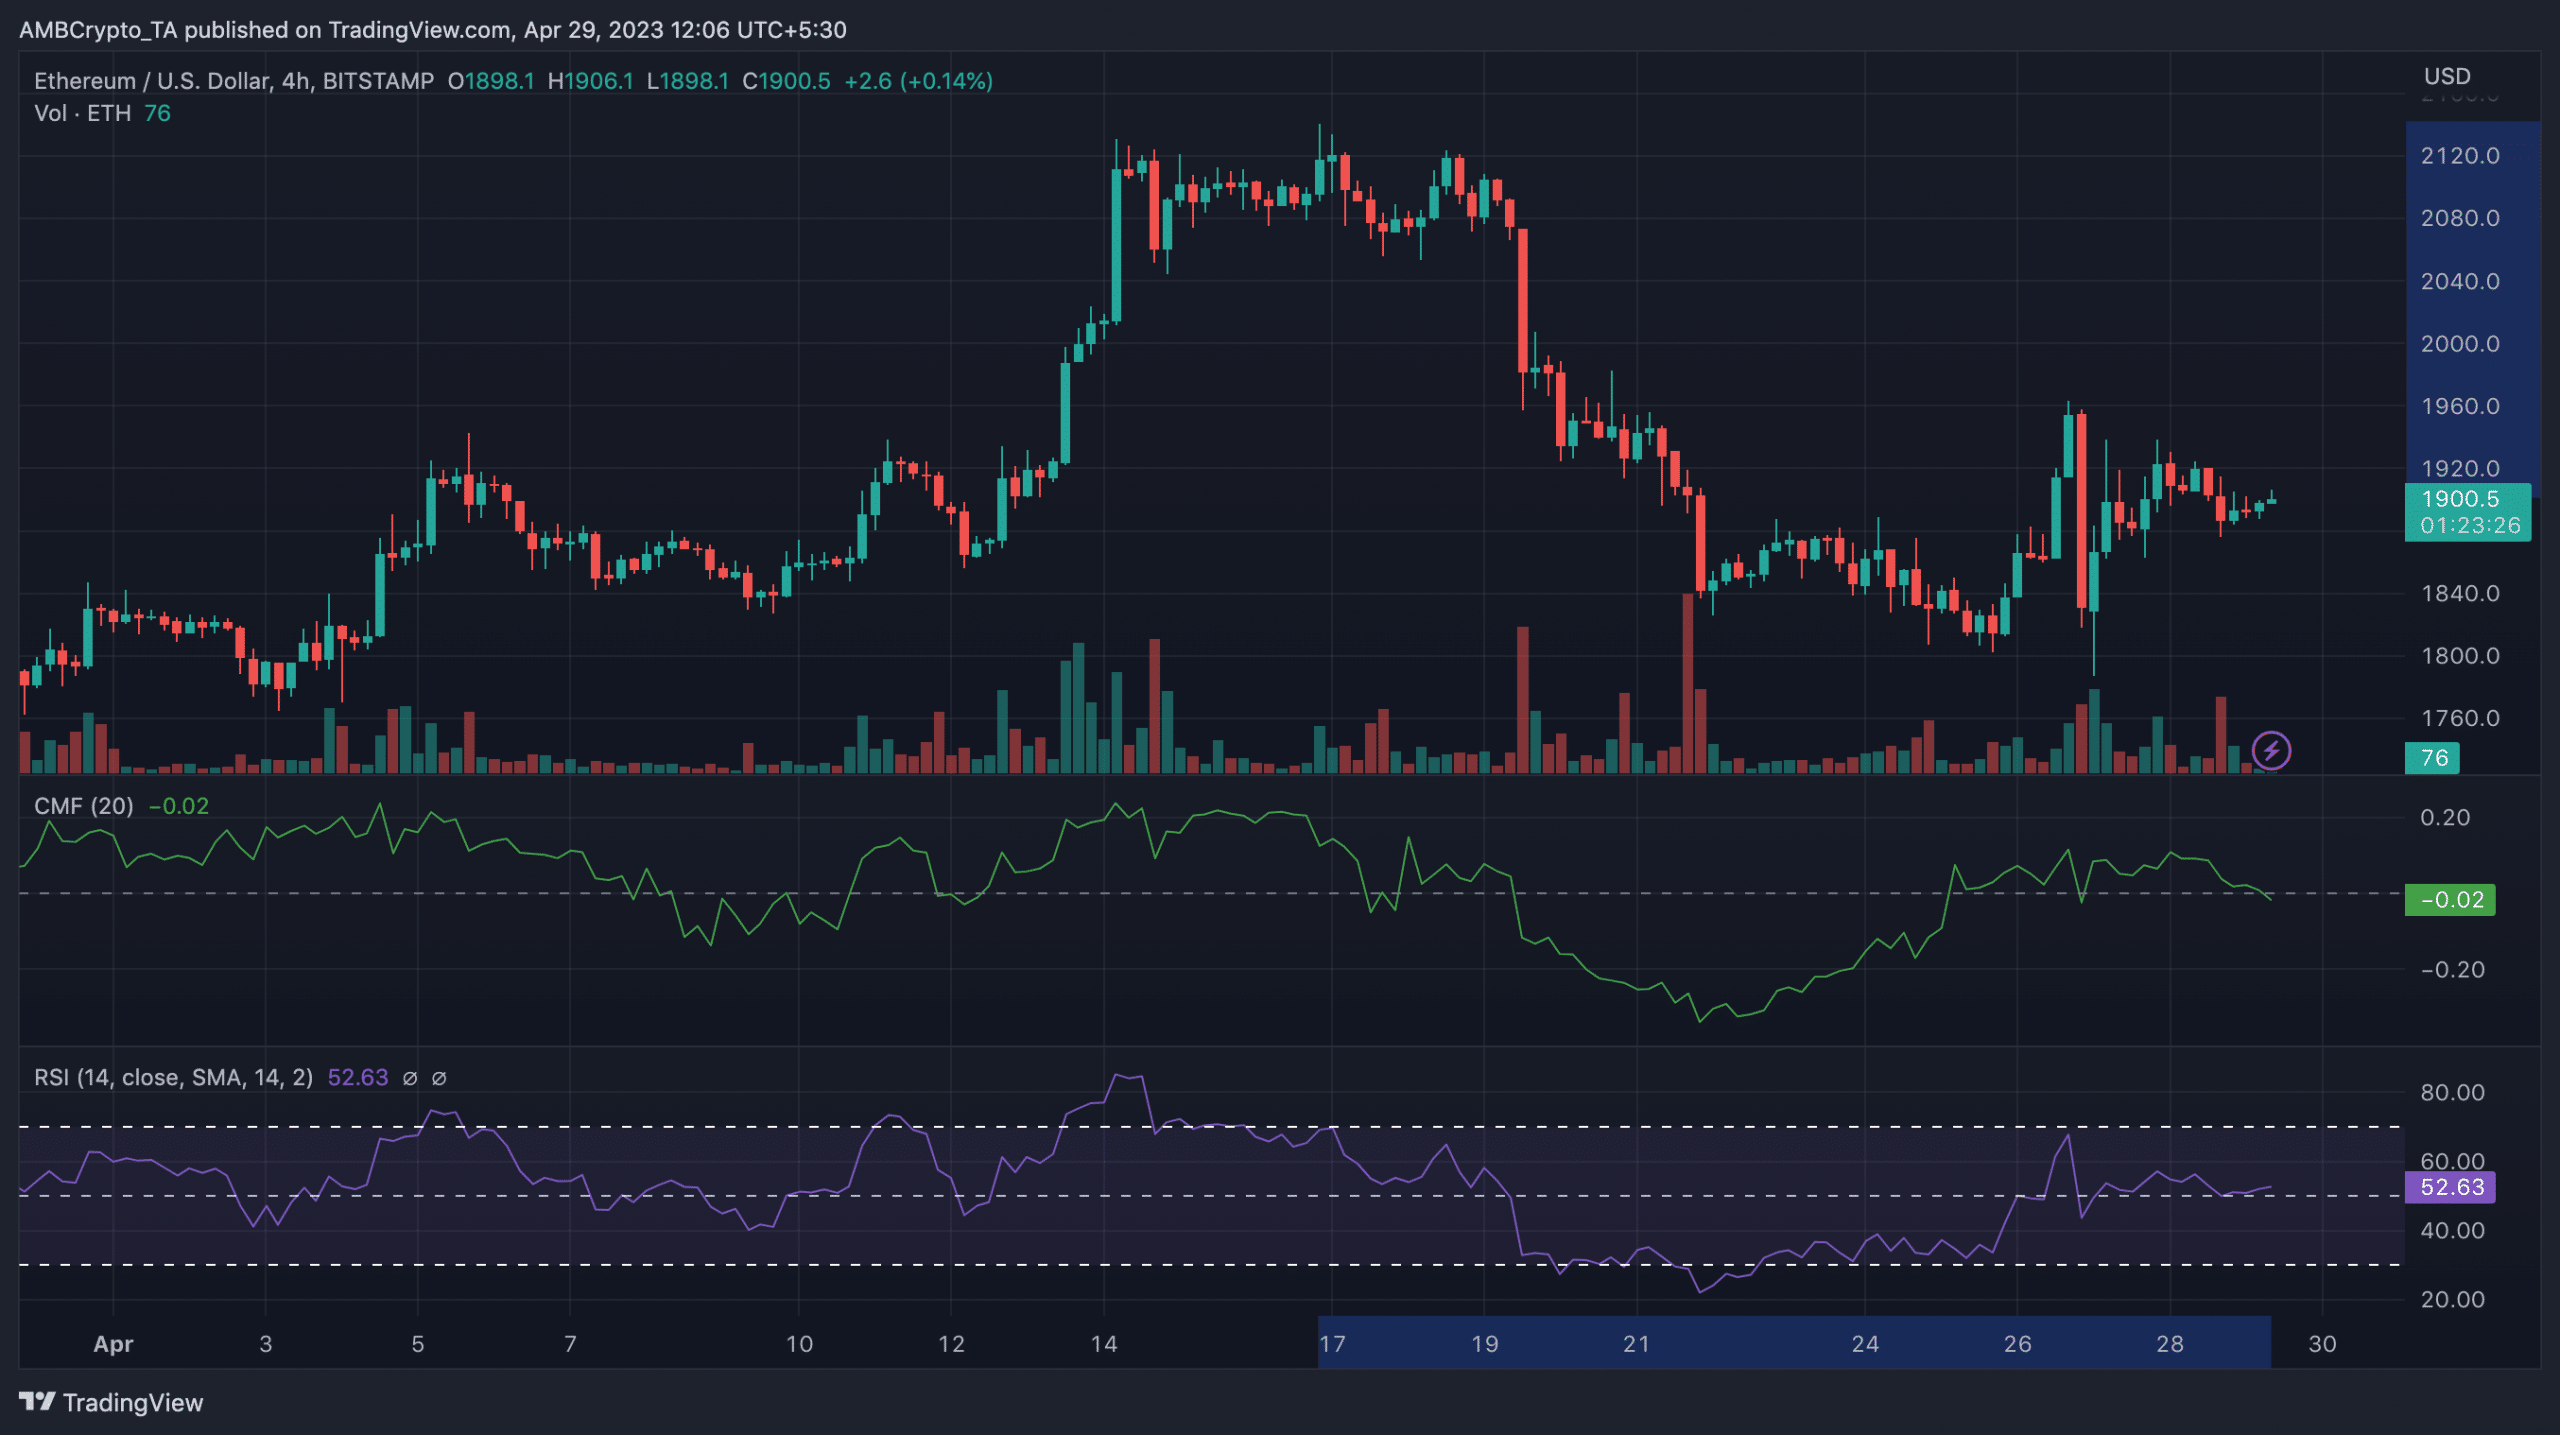This screenshot has width=2560, height=1435.
Task: Click the 40.00 RSI axis label
Action: (2452, 1230)
